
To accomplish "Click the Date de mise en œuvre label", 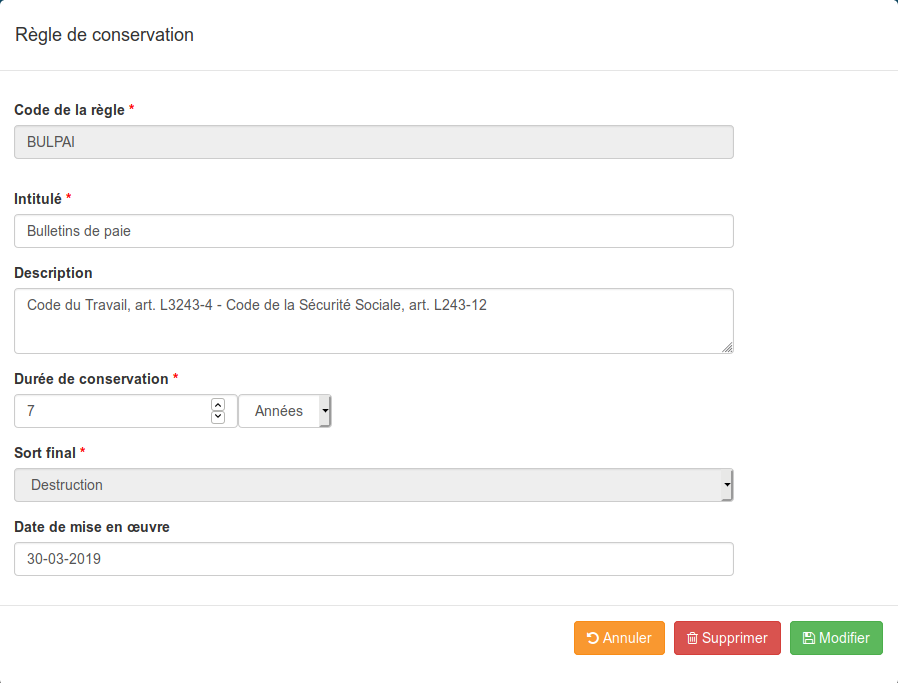I will (92, 527).
